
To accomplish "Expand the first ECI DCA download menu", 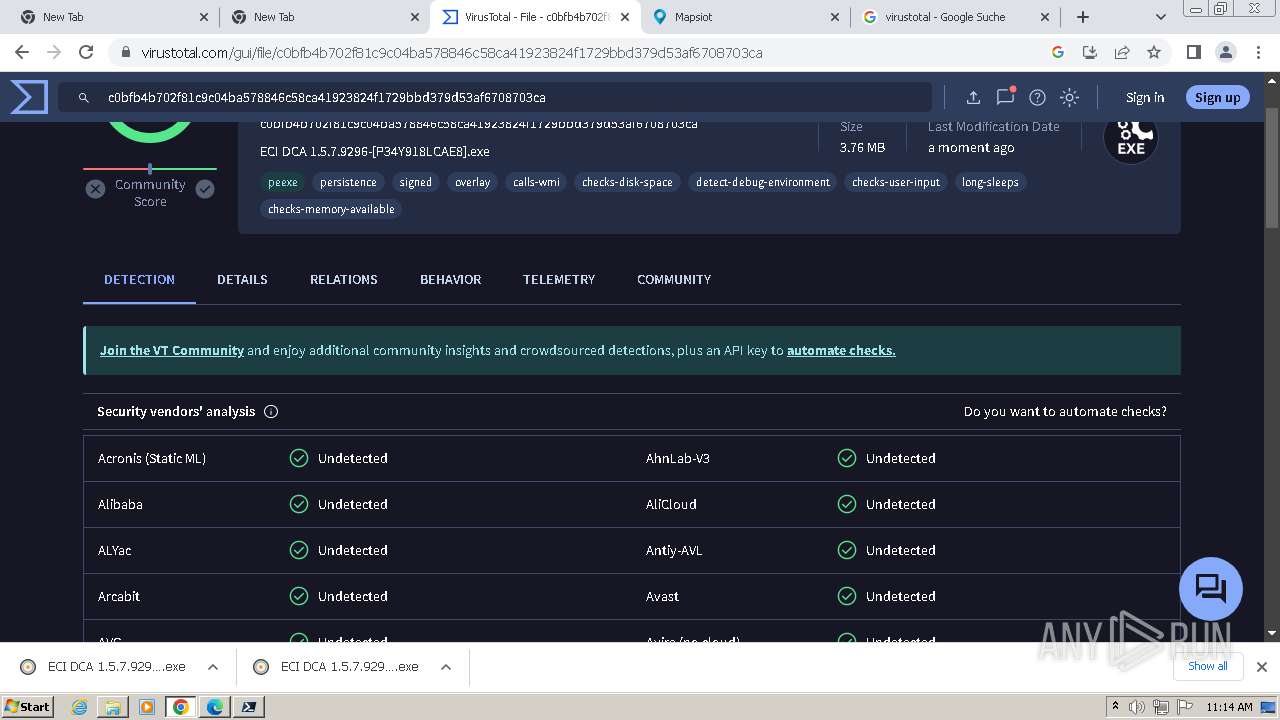I will tap(213, 667).
